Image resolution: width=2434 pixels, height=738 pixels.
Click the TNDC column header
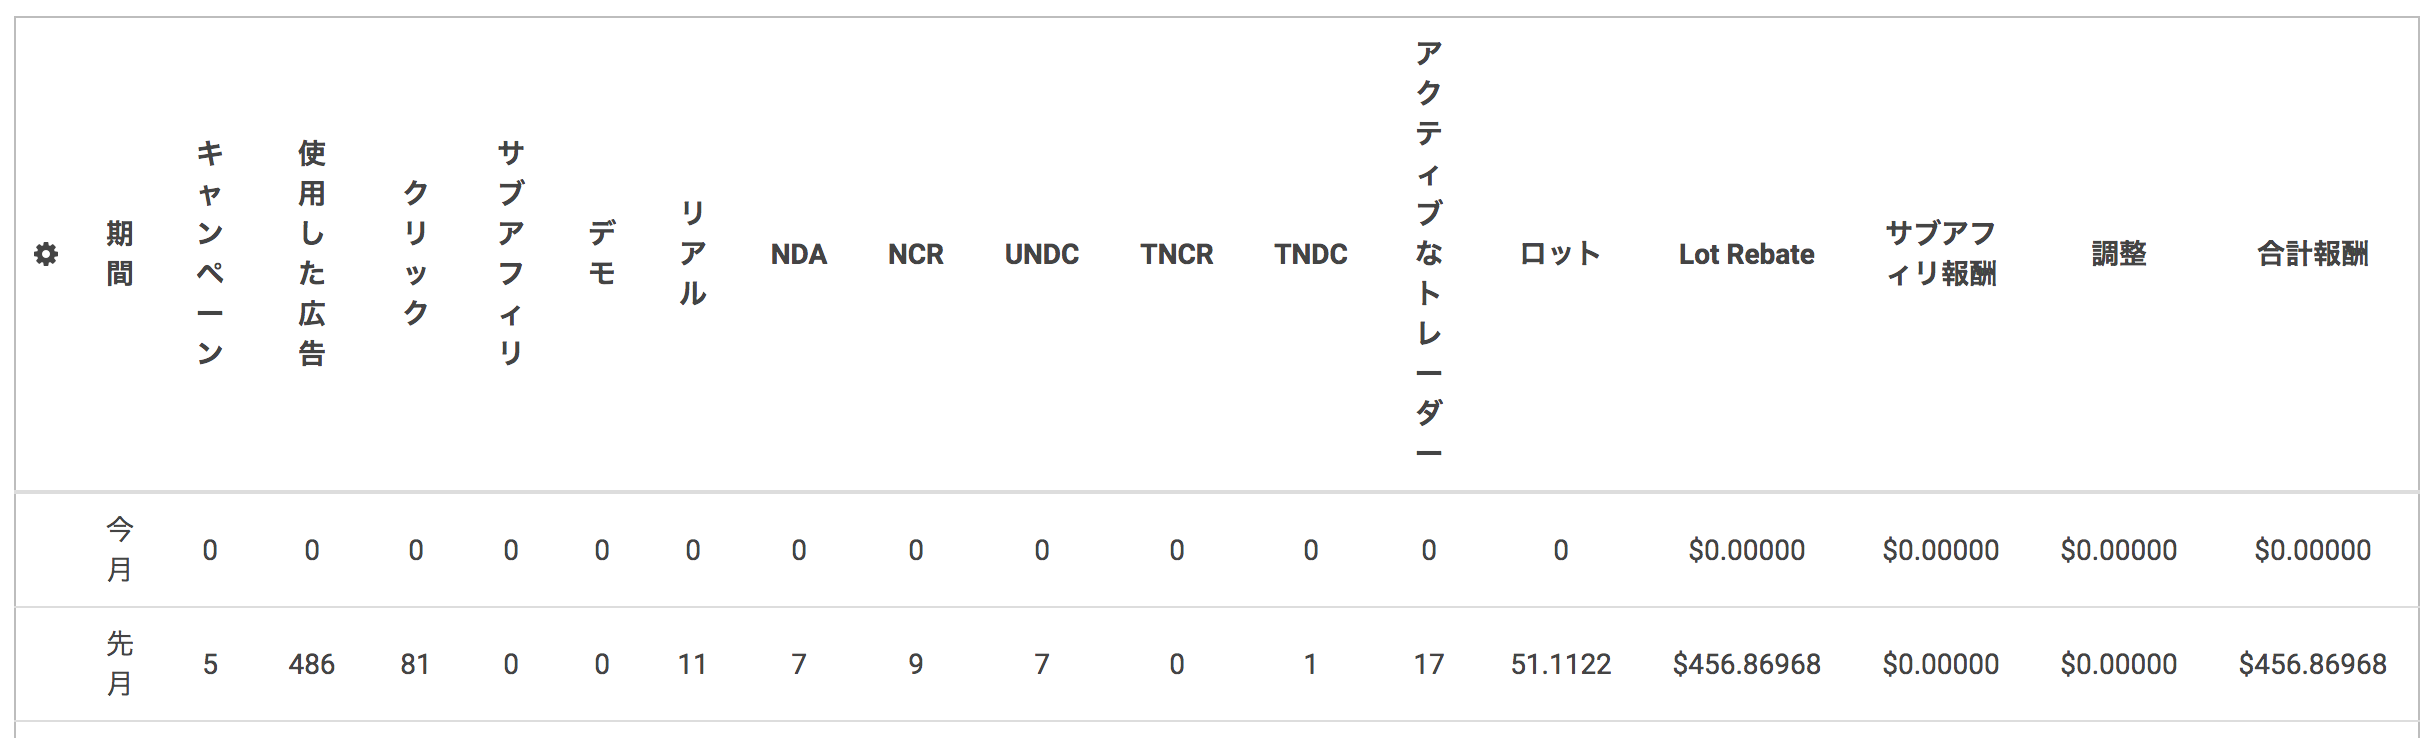coord(1311,254)
